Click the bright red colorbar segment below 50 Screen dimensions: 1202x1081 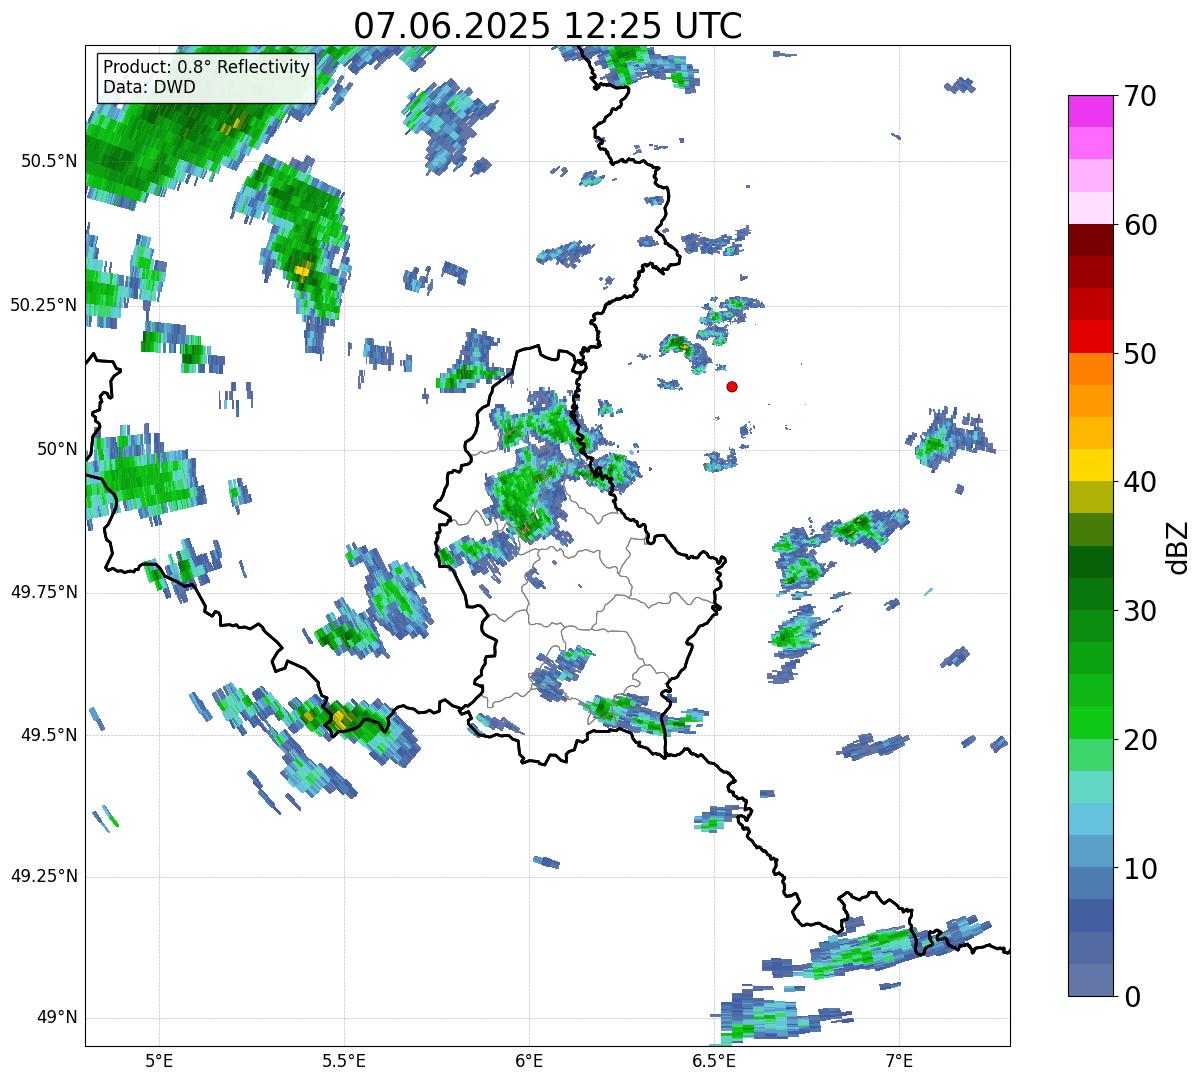(x=1089, y=337)
